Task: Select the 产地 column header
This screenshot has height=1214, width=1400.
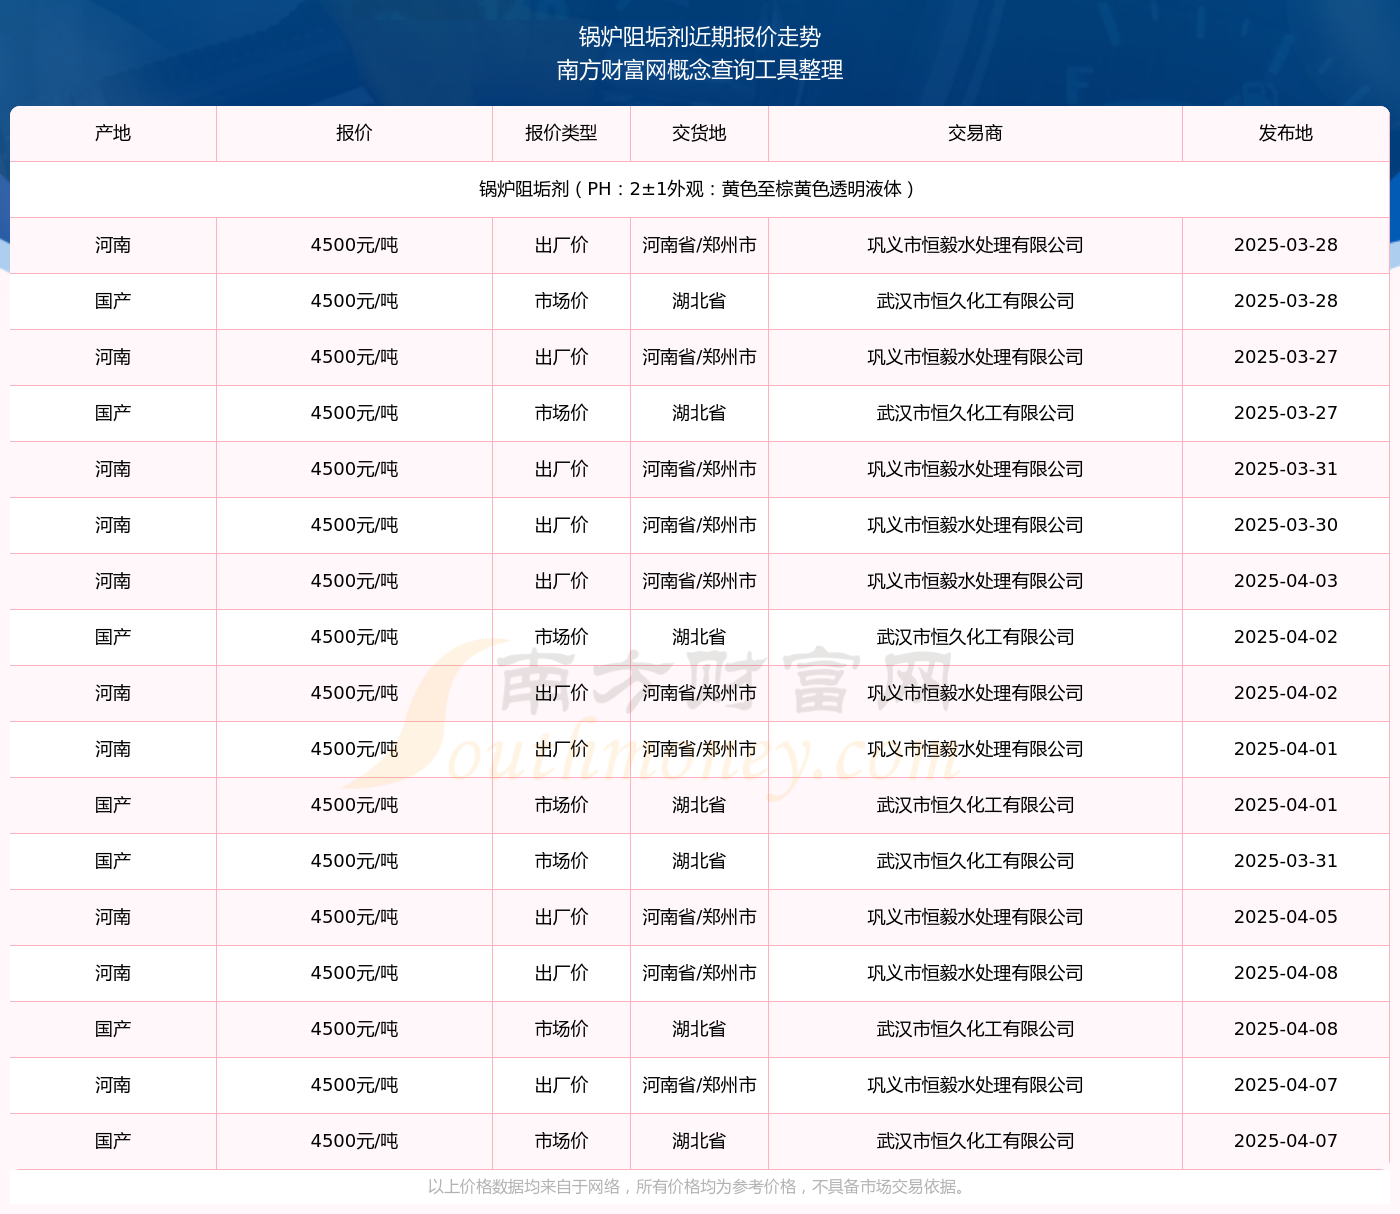Action: 113,133
